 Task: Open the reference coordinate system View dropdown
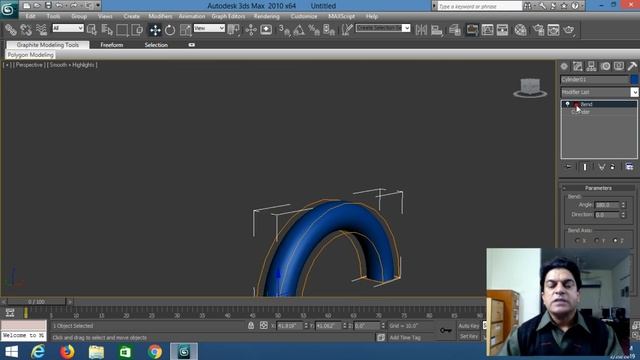point(209,28)
